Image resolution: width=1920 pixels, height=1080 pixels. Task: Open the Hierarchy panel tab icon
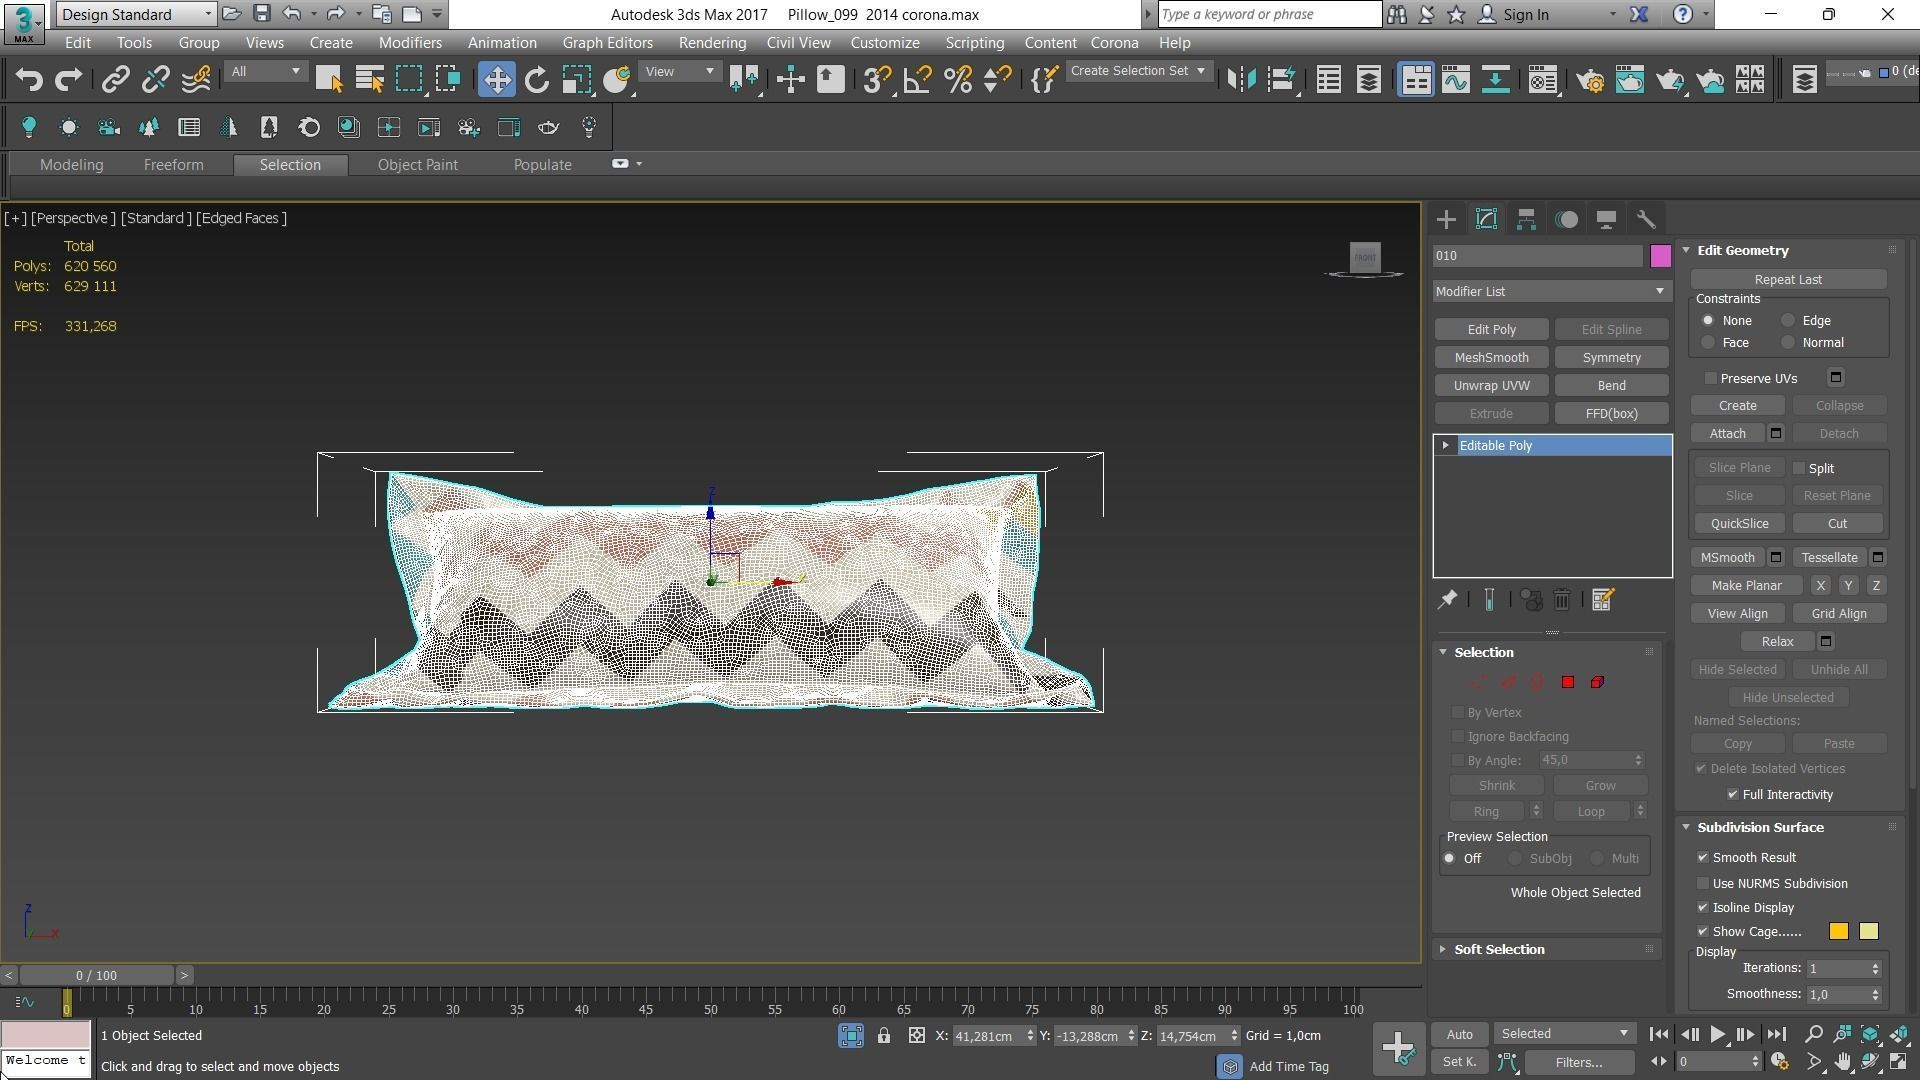tap(1526, 220)
